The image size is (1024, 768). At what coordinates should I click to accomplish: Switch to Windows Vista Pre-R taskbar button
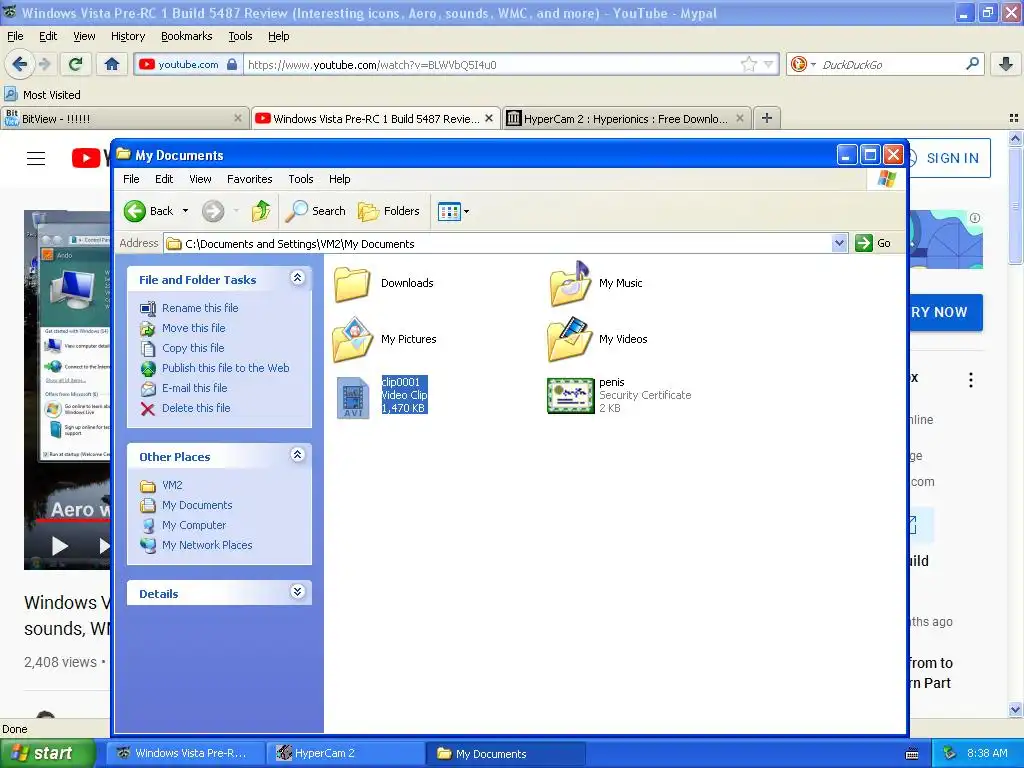point(186,753)
